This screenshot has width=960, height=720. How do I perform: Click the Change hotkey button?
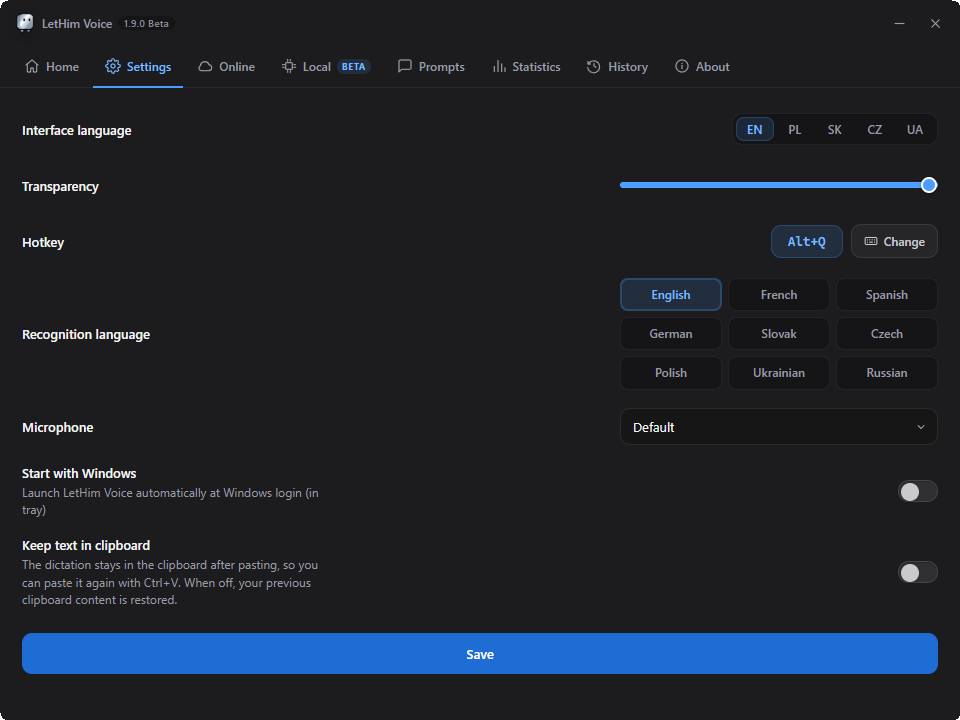coord(894,241)
